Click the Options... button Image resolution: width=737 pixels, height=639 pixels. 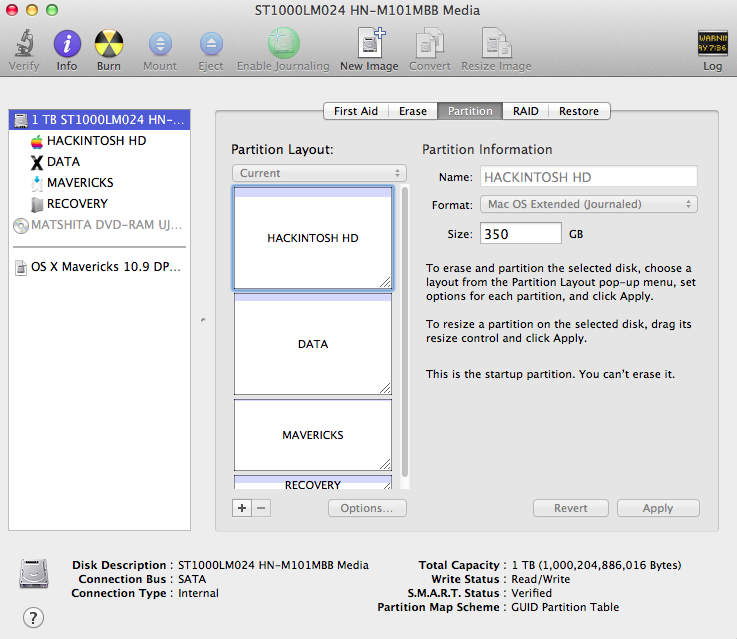tap(367, 508)
